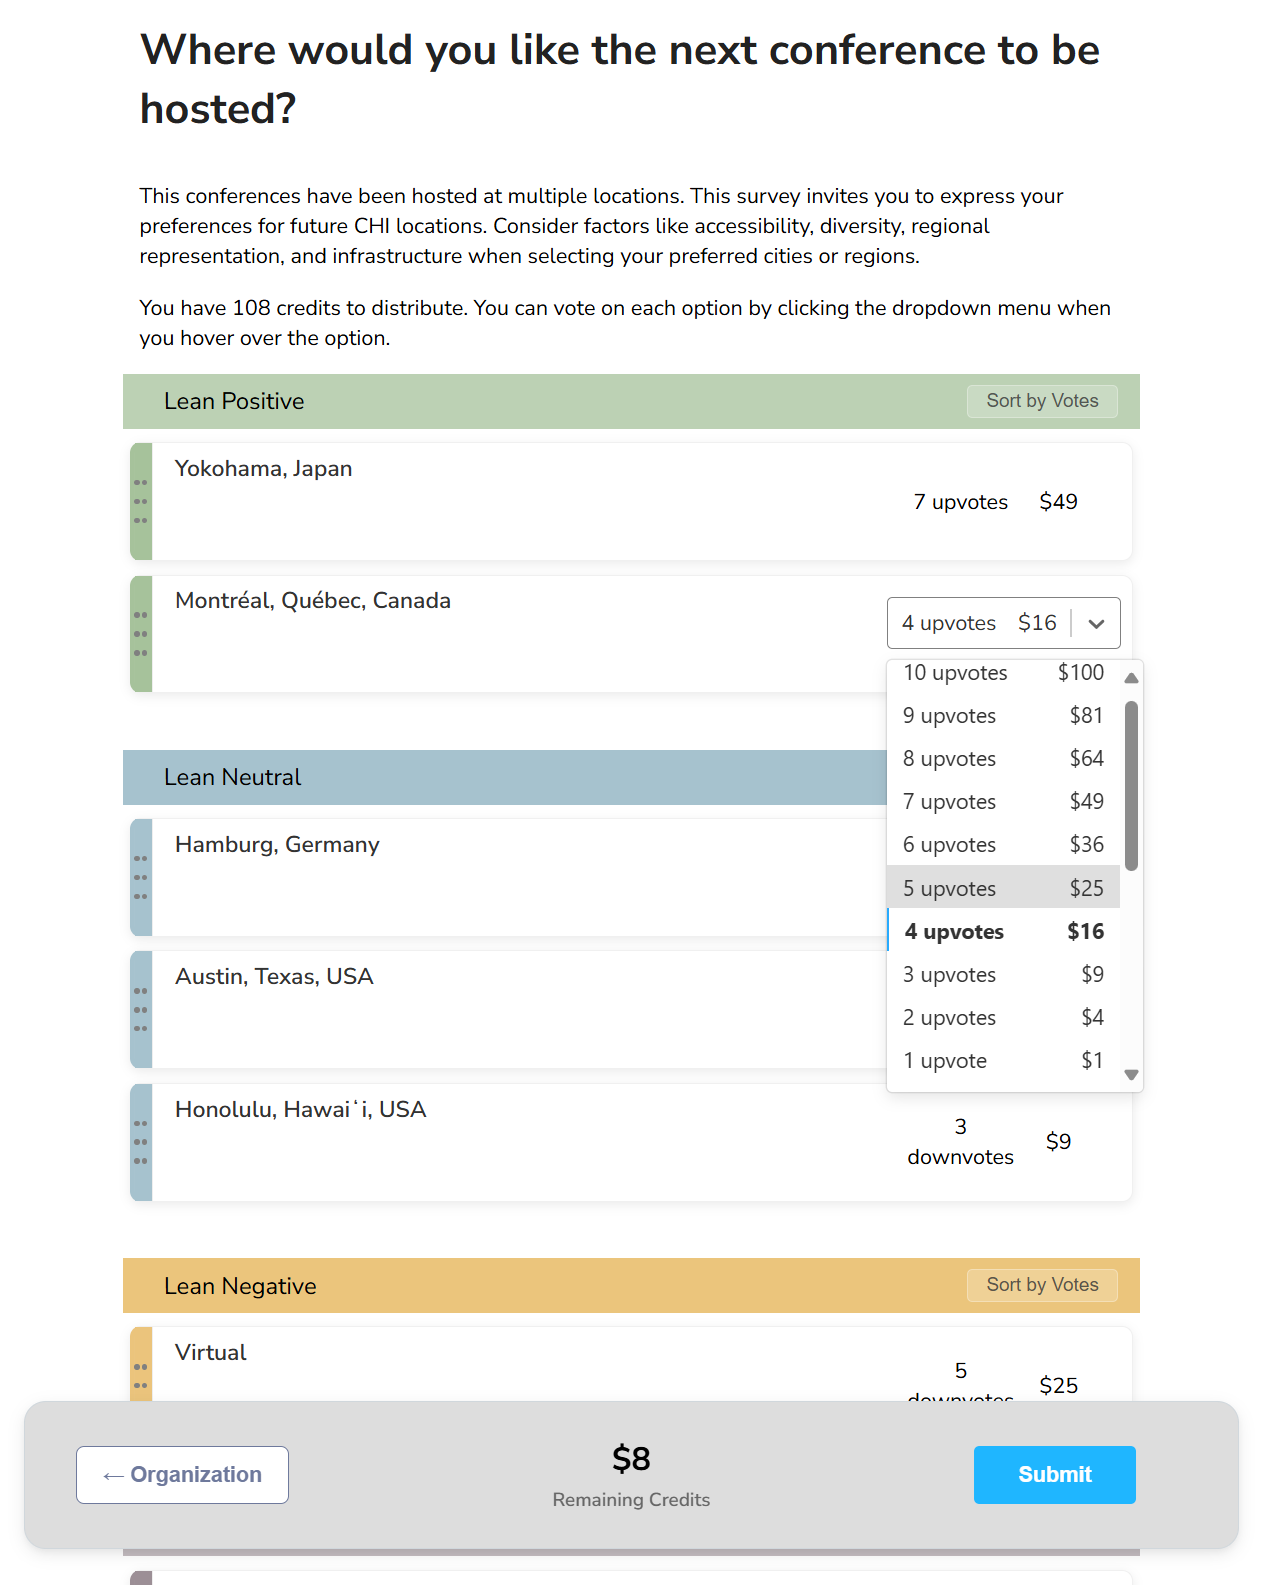1281x1585 pixels.
Task: Go back to the Organization page
Action: coord(182,1475)
